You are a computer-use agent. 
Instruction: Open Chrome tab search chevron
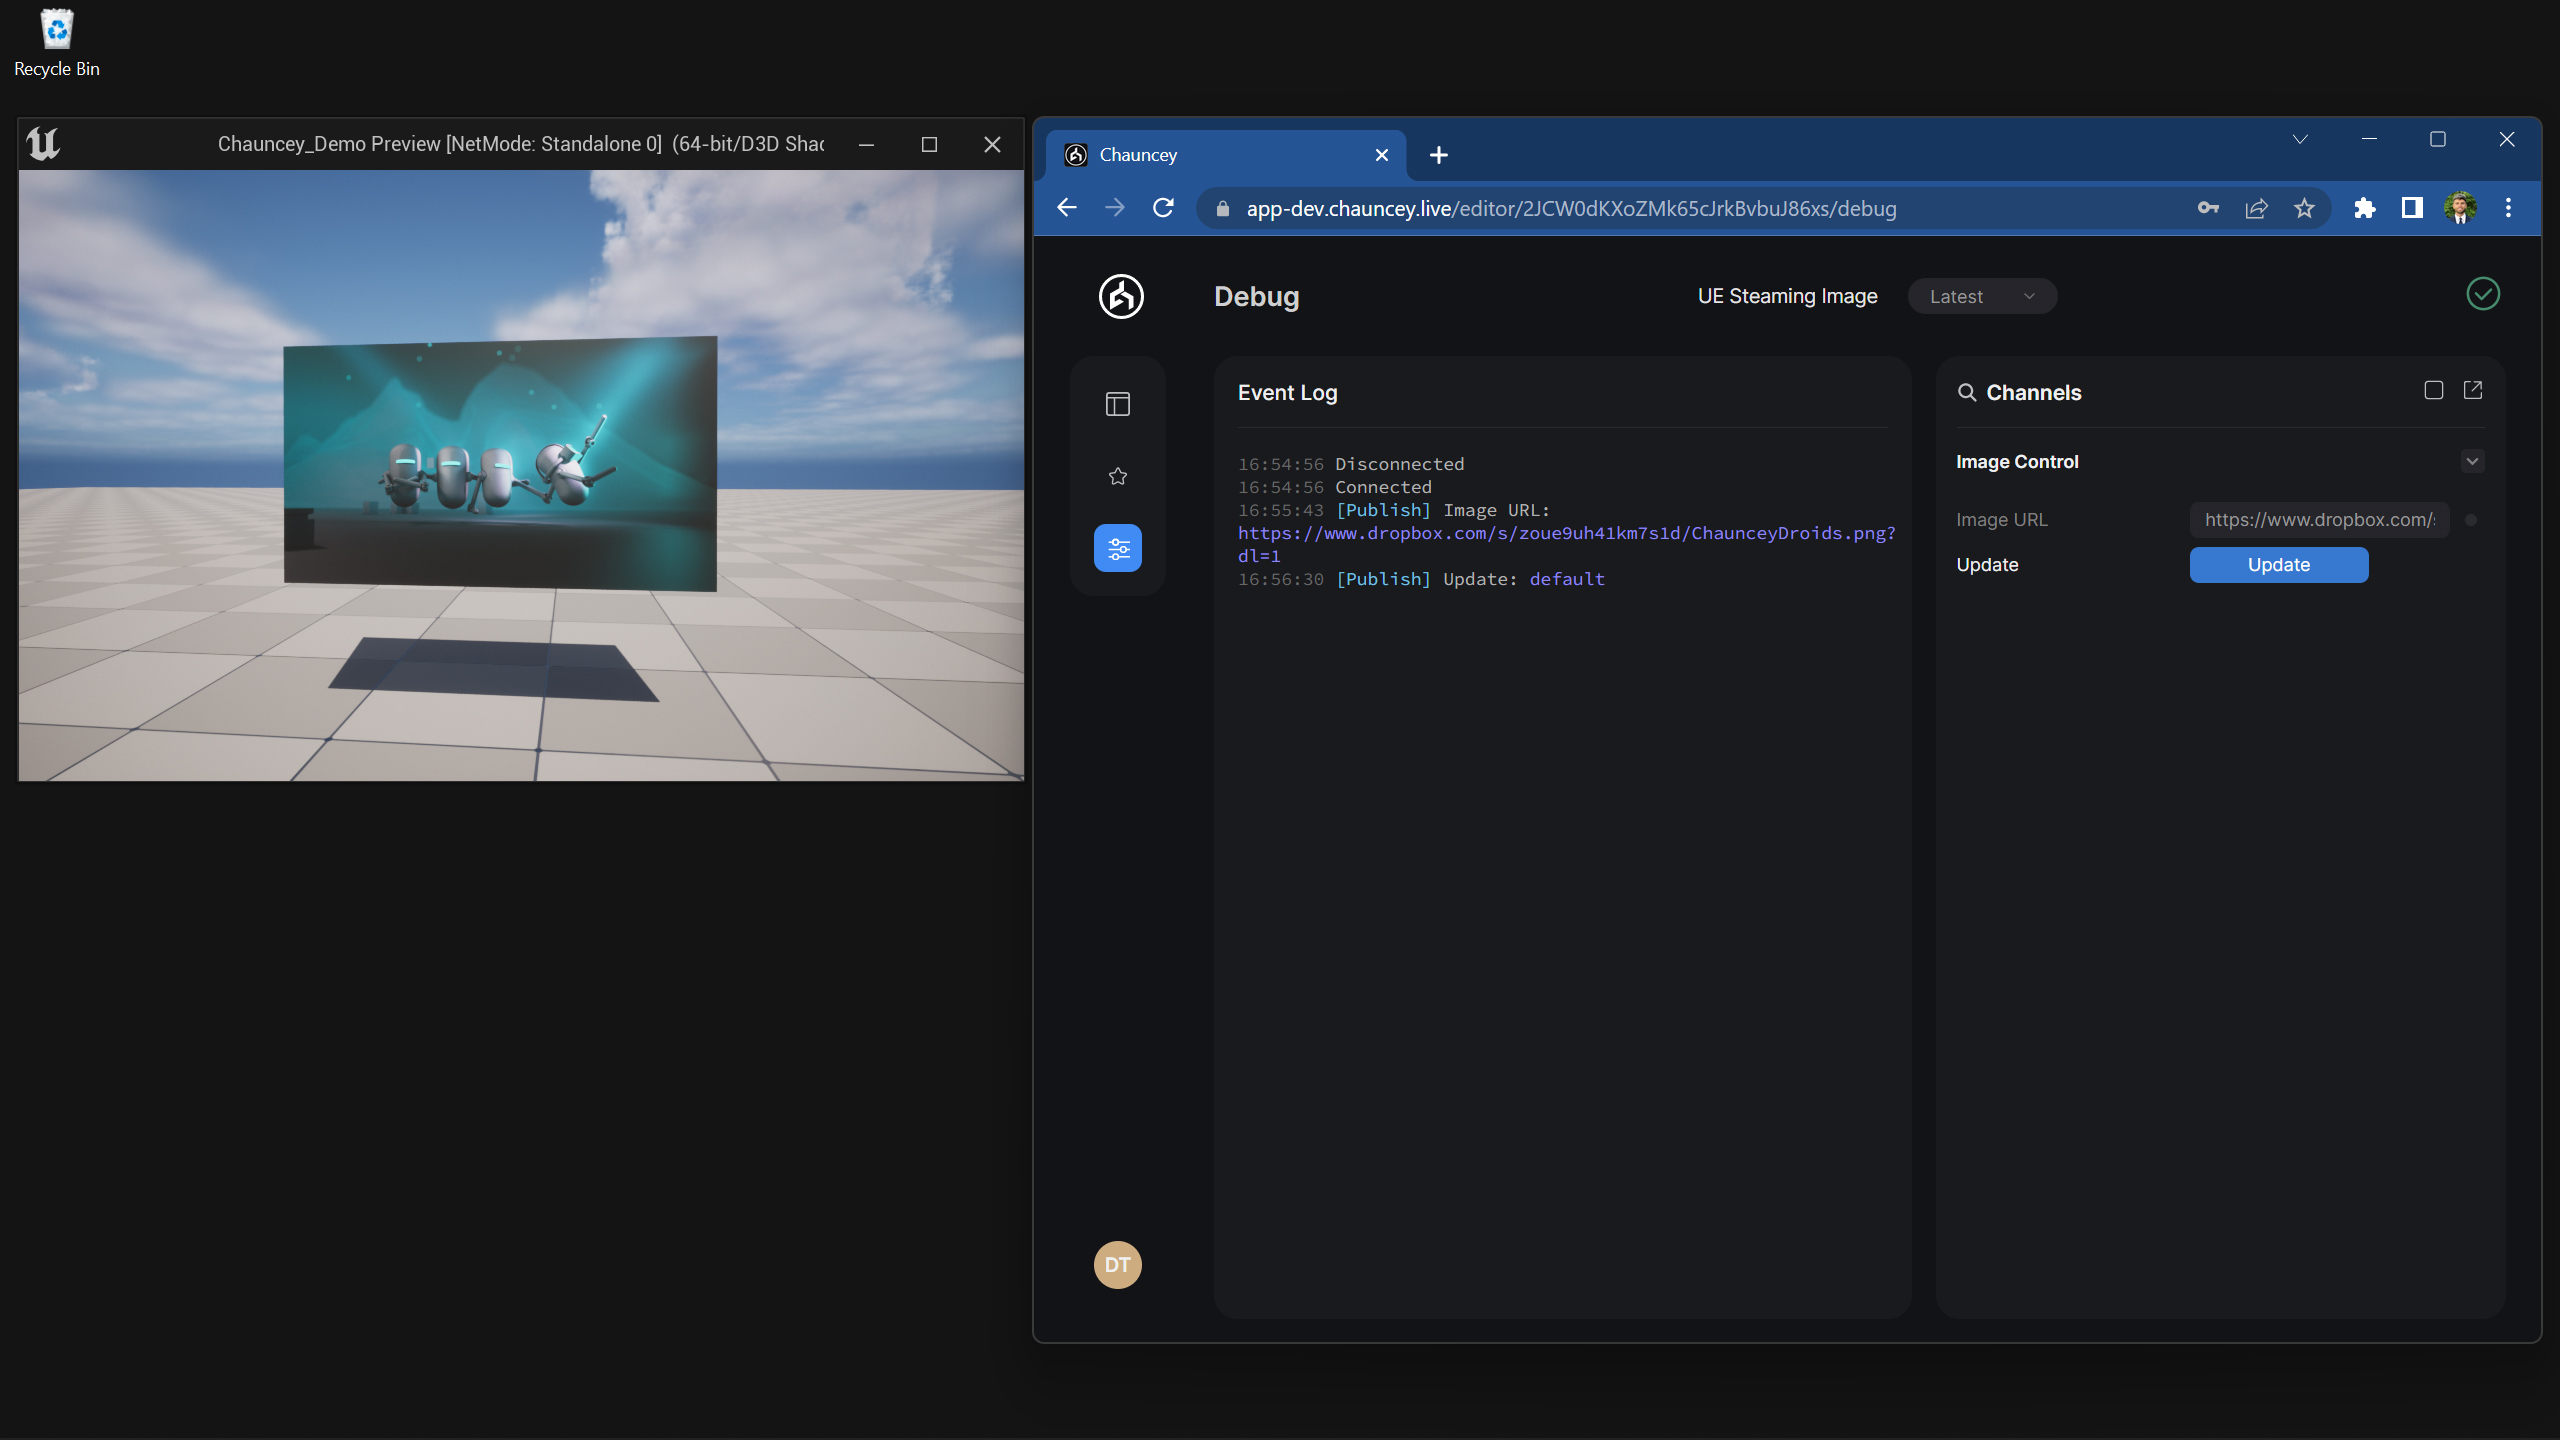2300,139
